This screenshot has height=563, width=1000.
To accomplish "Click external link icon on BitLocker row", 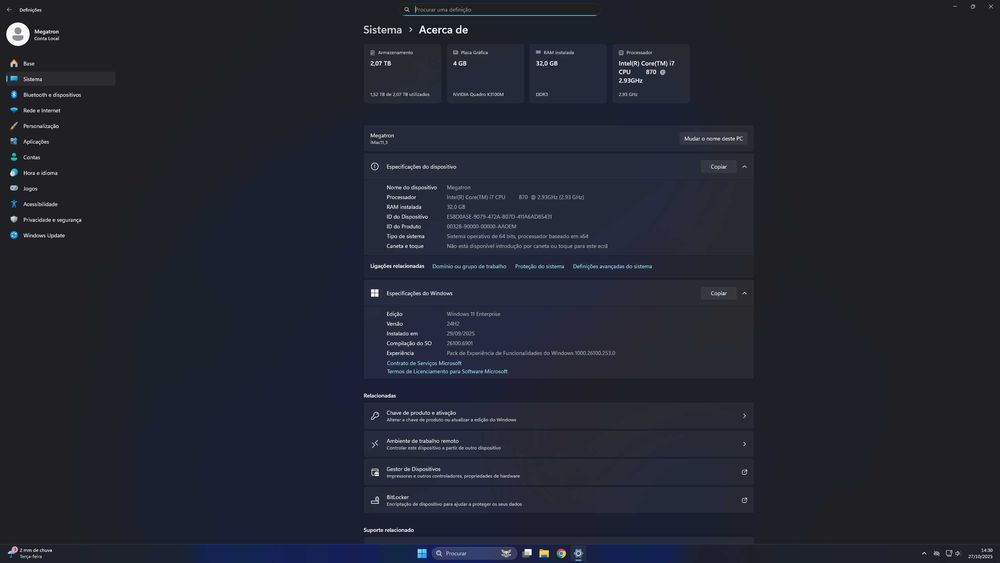I will (744, 501).
